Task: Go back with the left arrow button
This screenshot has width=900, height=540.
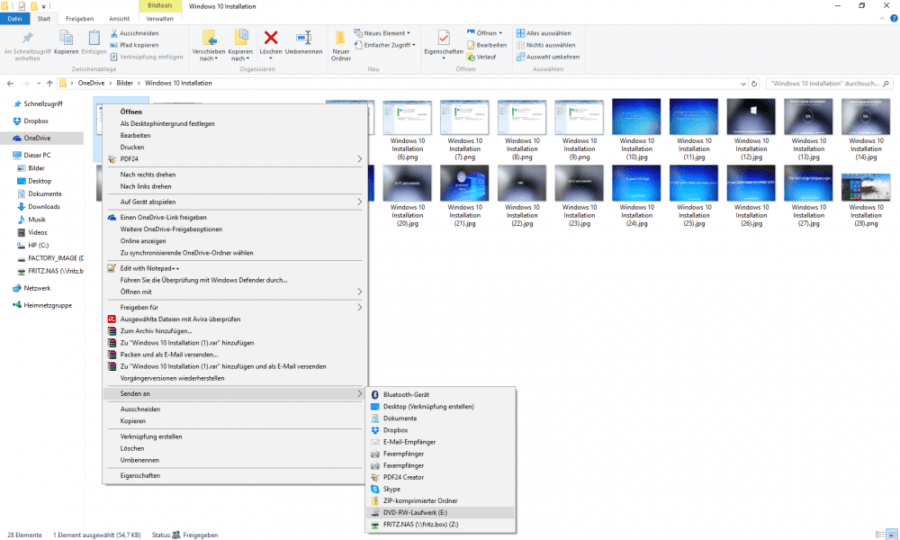Action: (x=10, y=83)
